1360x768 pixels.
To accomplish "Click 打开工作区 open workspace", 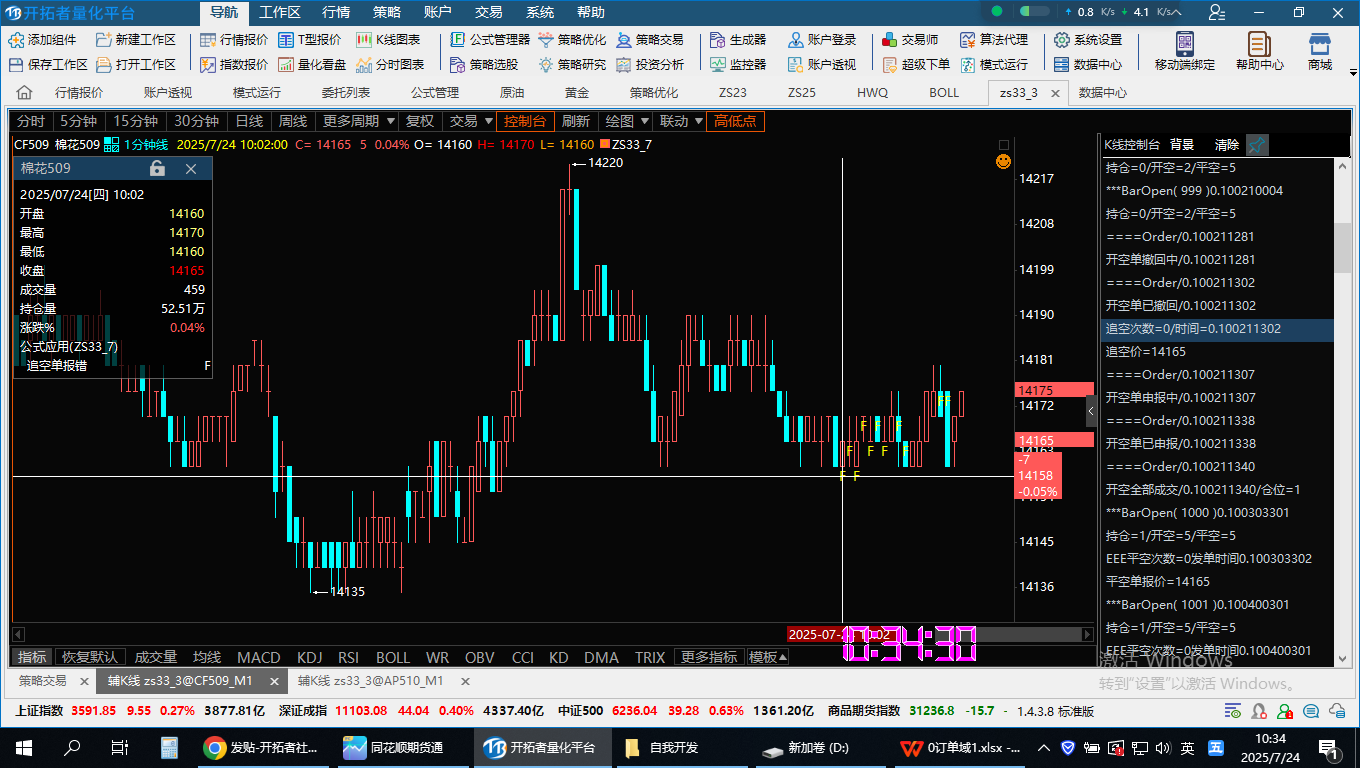I will coord(135,64).
